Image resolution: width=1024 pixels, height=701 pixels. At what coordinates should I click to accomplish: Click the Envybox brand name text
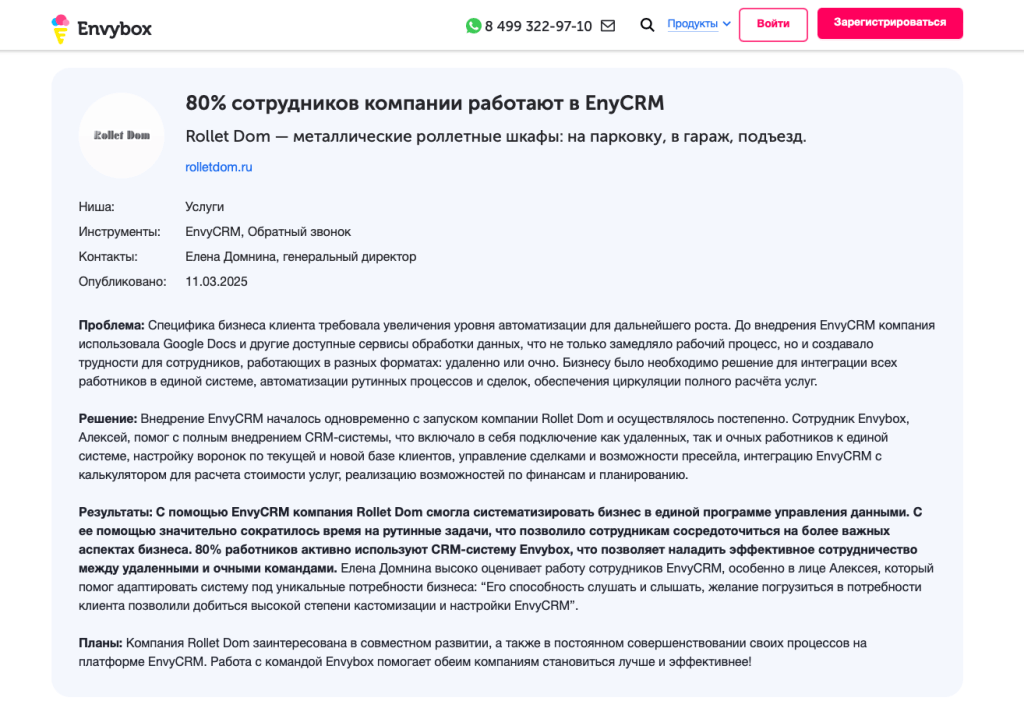click(x=114, y=29)
